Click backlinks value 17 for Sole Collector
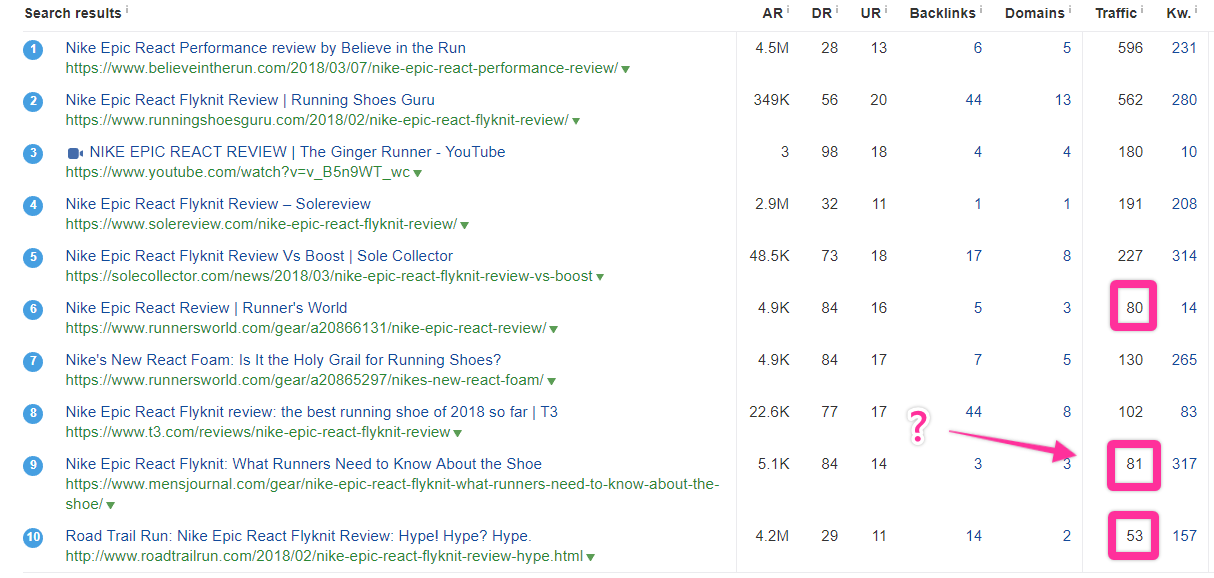Viewport: 1214px width, 578px height. (974, 256)
